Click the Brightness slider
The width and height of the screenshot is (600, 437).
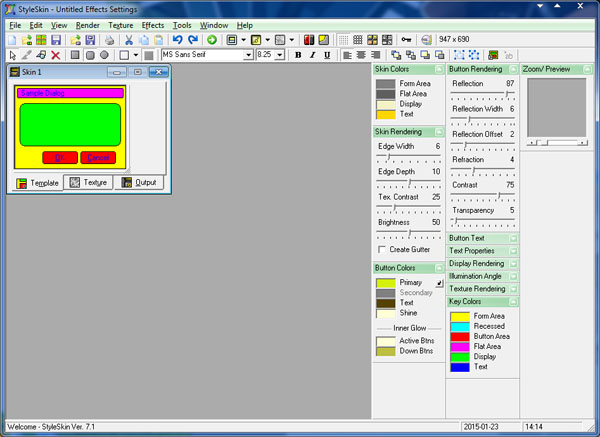pos(408,234)
